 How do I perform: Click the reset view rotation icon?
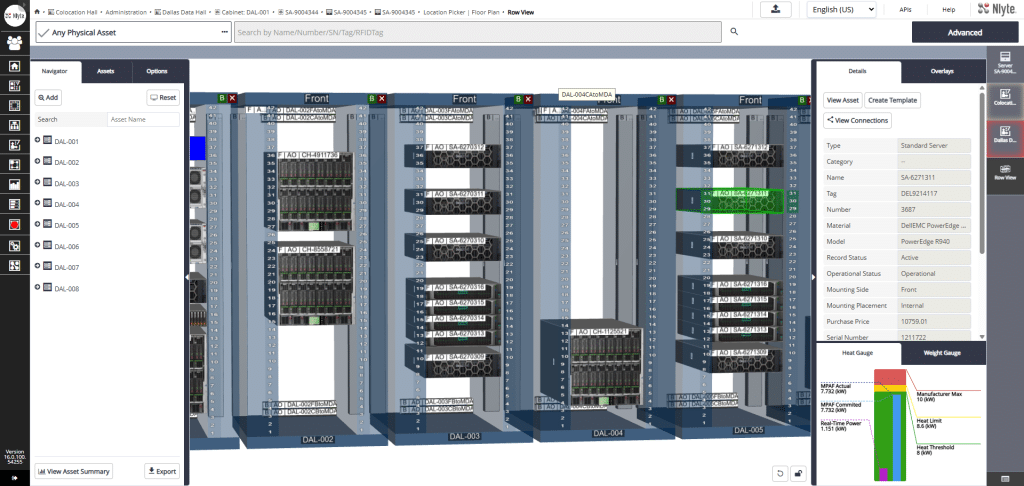tap(780, 472)
